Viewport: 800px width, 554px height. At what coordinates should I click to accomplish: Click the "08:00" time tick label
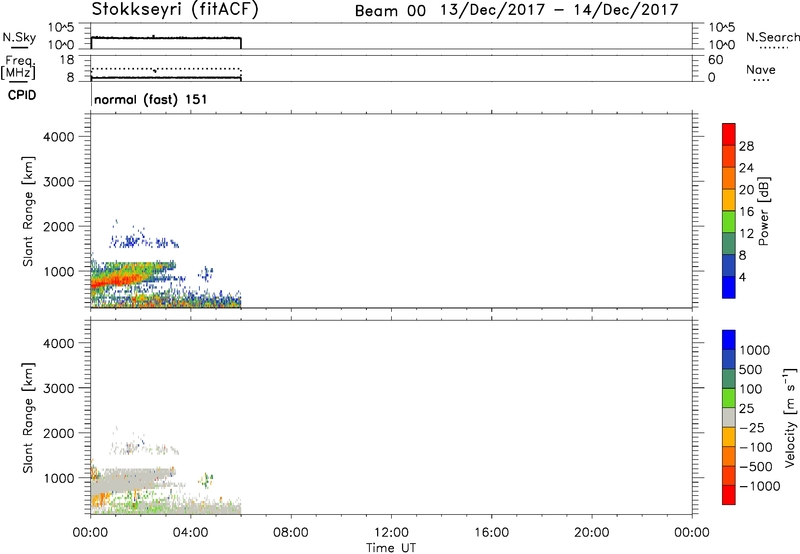pos(291,533)
